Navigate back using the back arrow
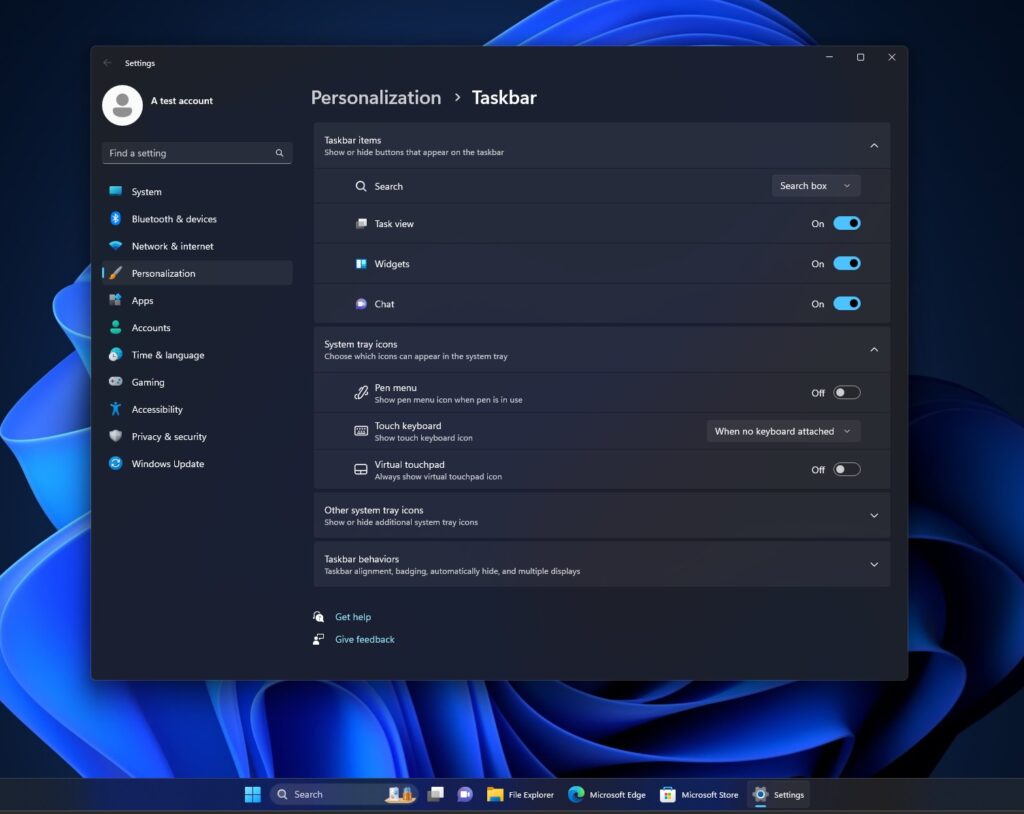Image resolution: width=1024 pixels, height=814 pixels. 107,62
